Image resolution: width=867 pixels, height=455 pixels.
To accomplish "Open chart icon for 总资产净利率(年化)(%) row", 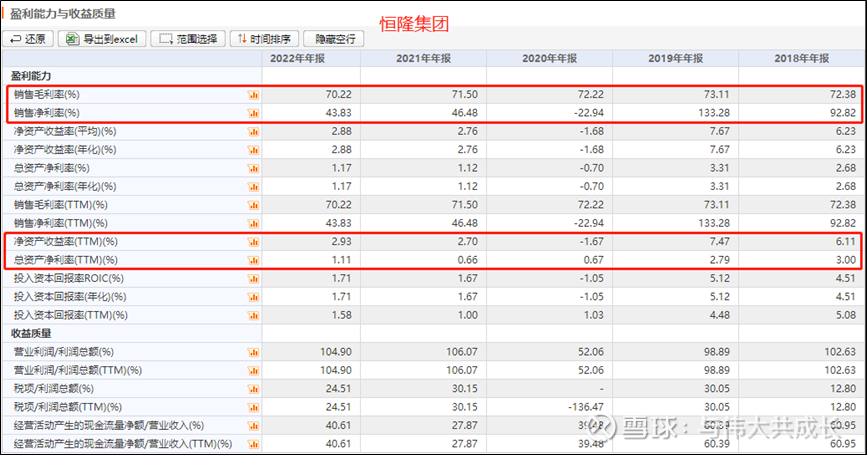I will 253,187.
